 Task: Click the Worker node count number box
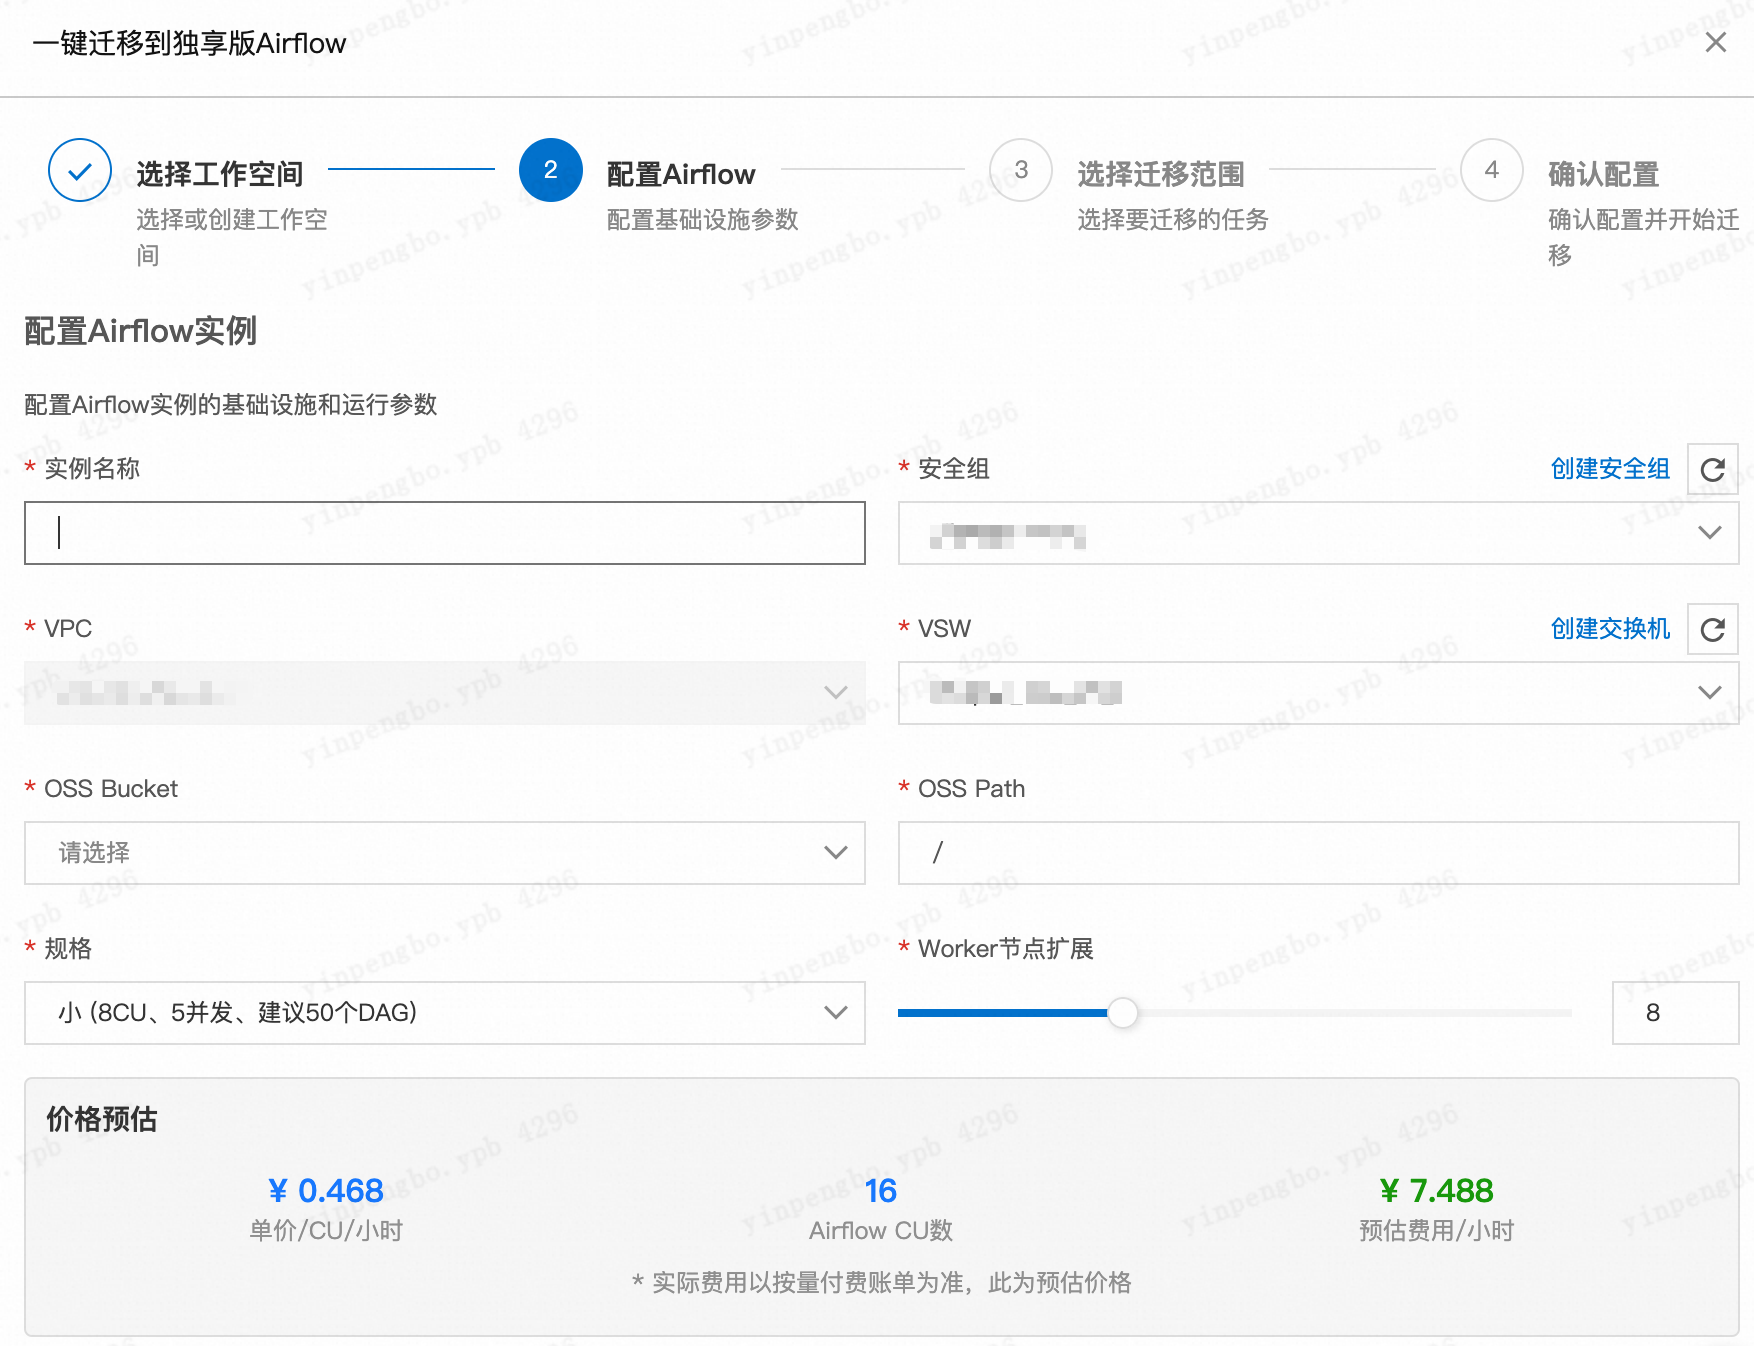[1675, 1013]
